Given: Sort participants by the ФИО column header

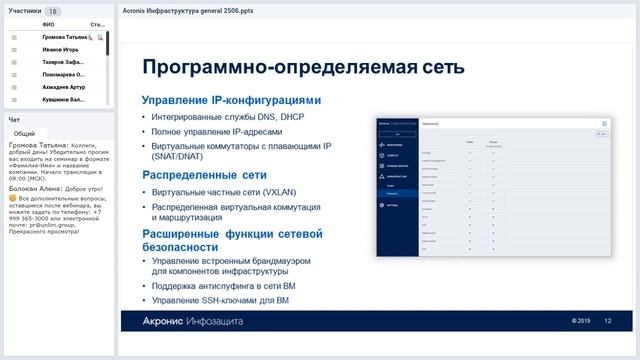Looking at the screenshot, I should click(x=48, y=24).
